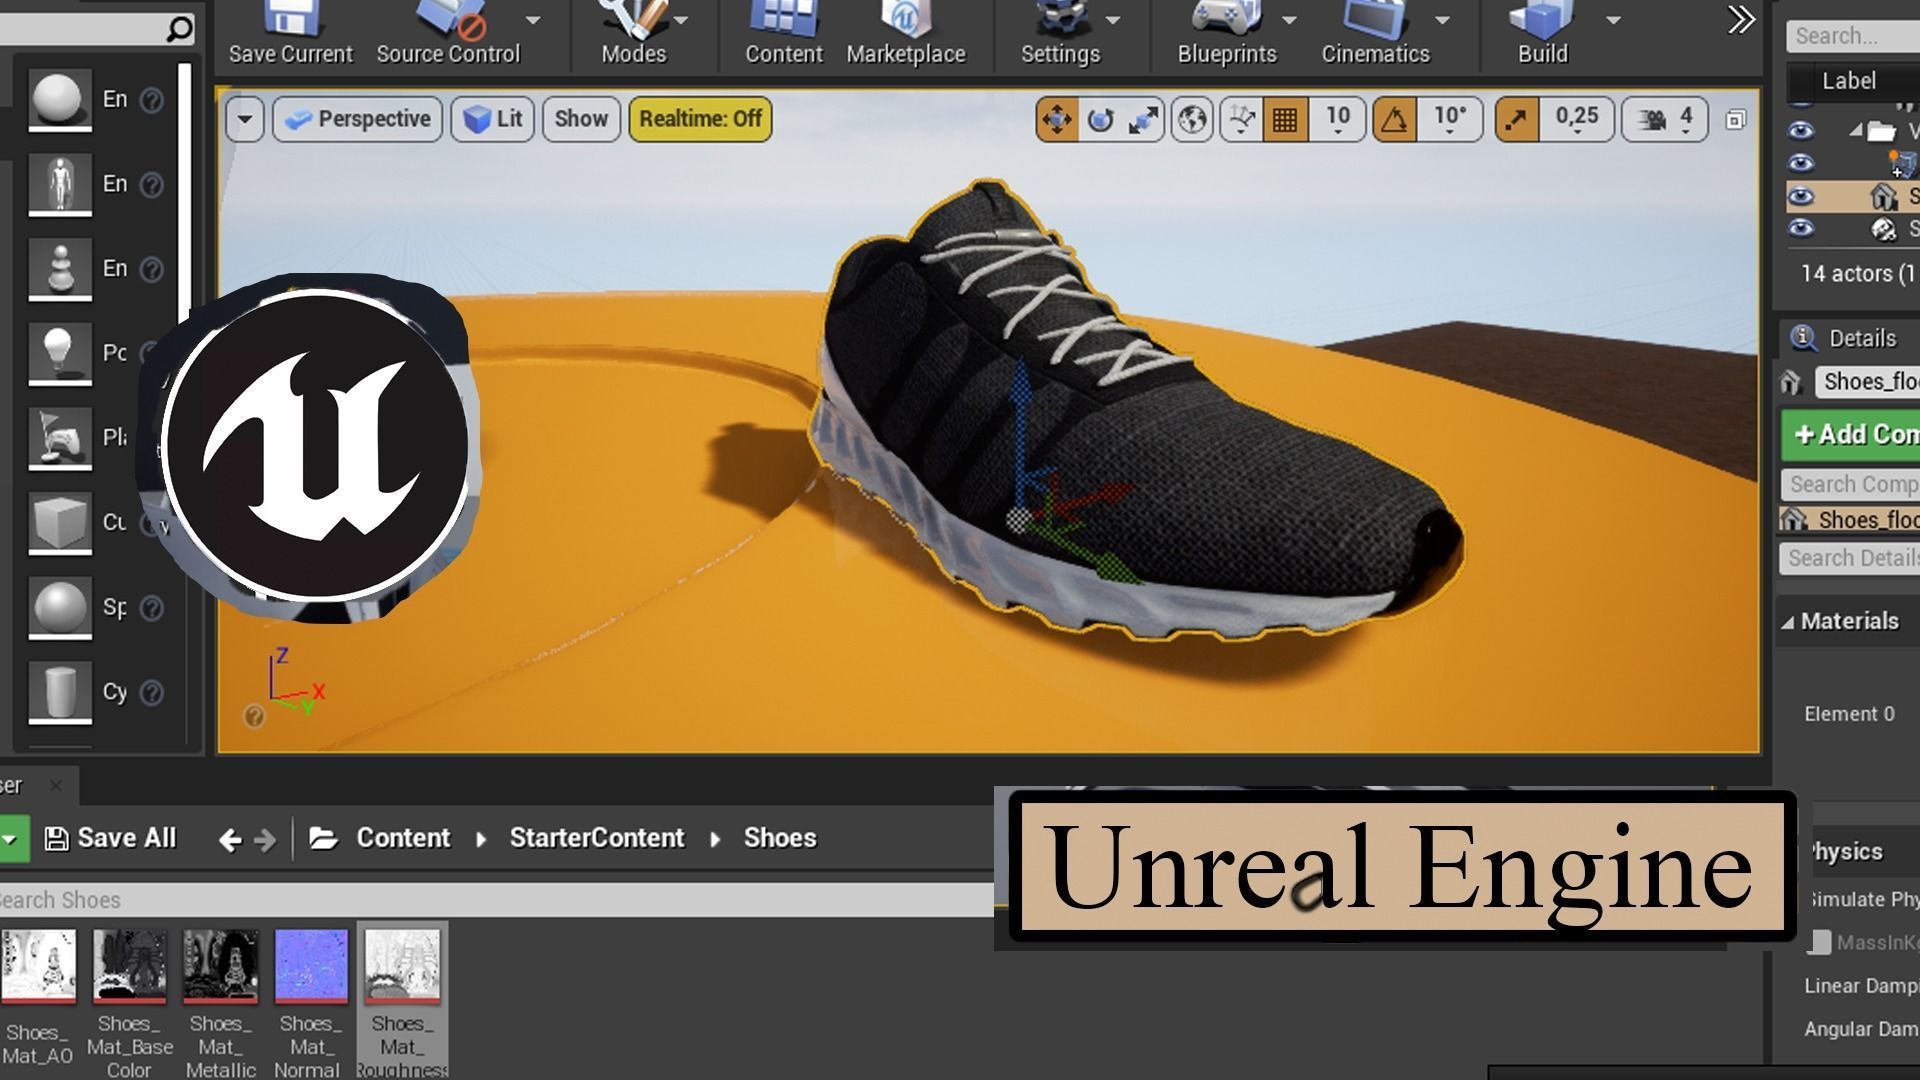
Task: Focus the World Outliner Search field
Action: tap(1853, 36)
